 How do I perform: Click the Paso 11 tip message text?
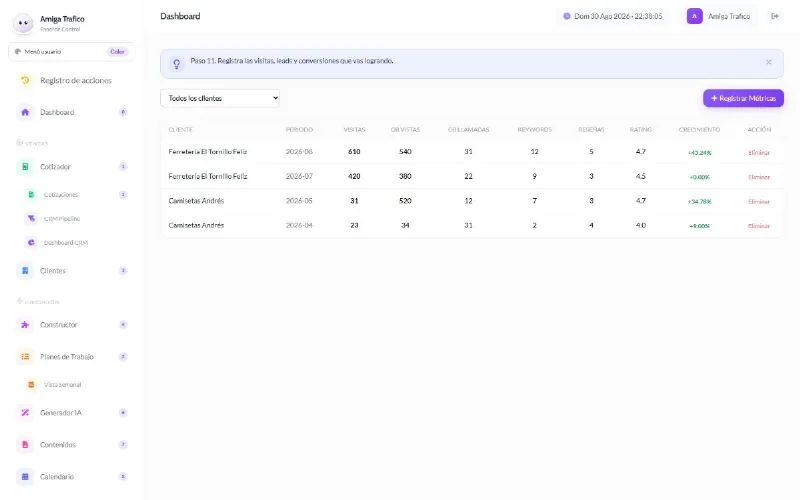(x=292, y=61)
